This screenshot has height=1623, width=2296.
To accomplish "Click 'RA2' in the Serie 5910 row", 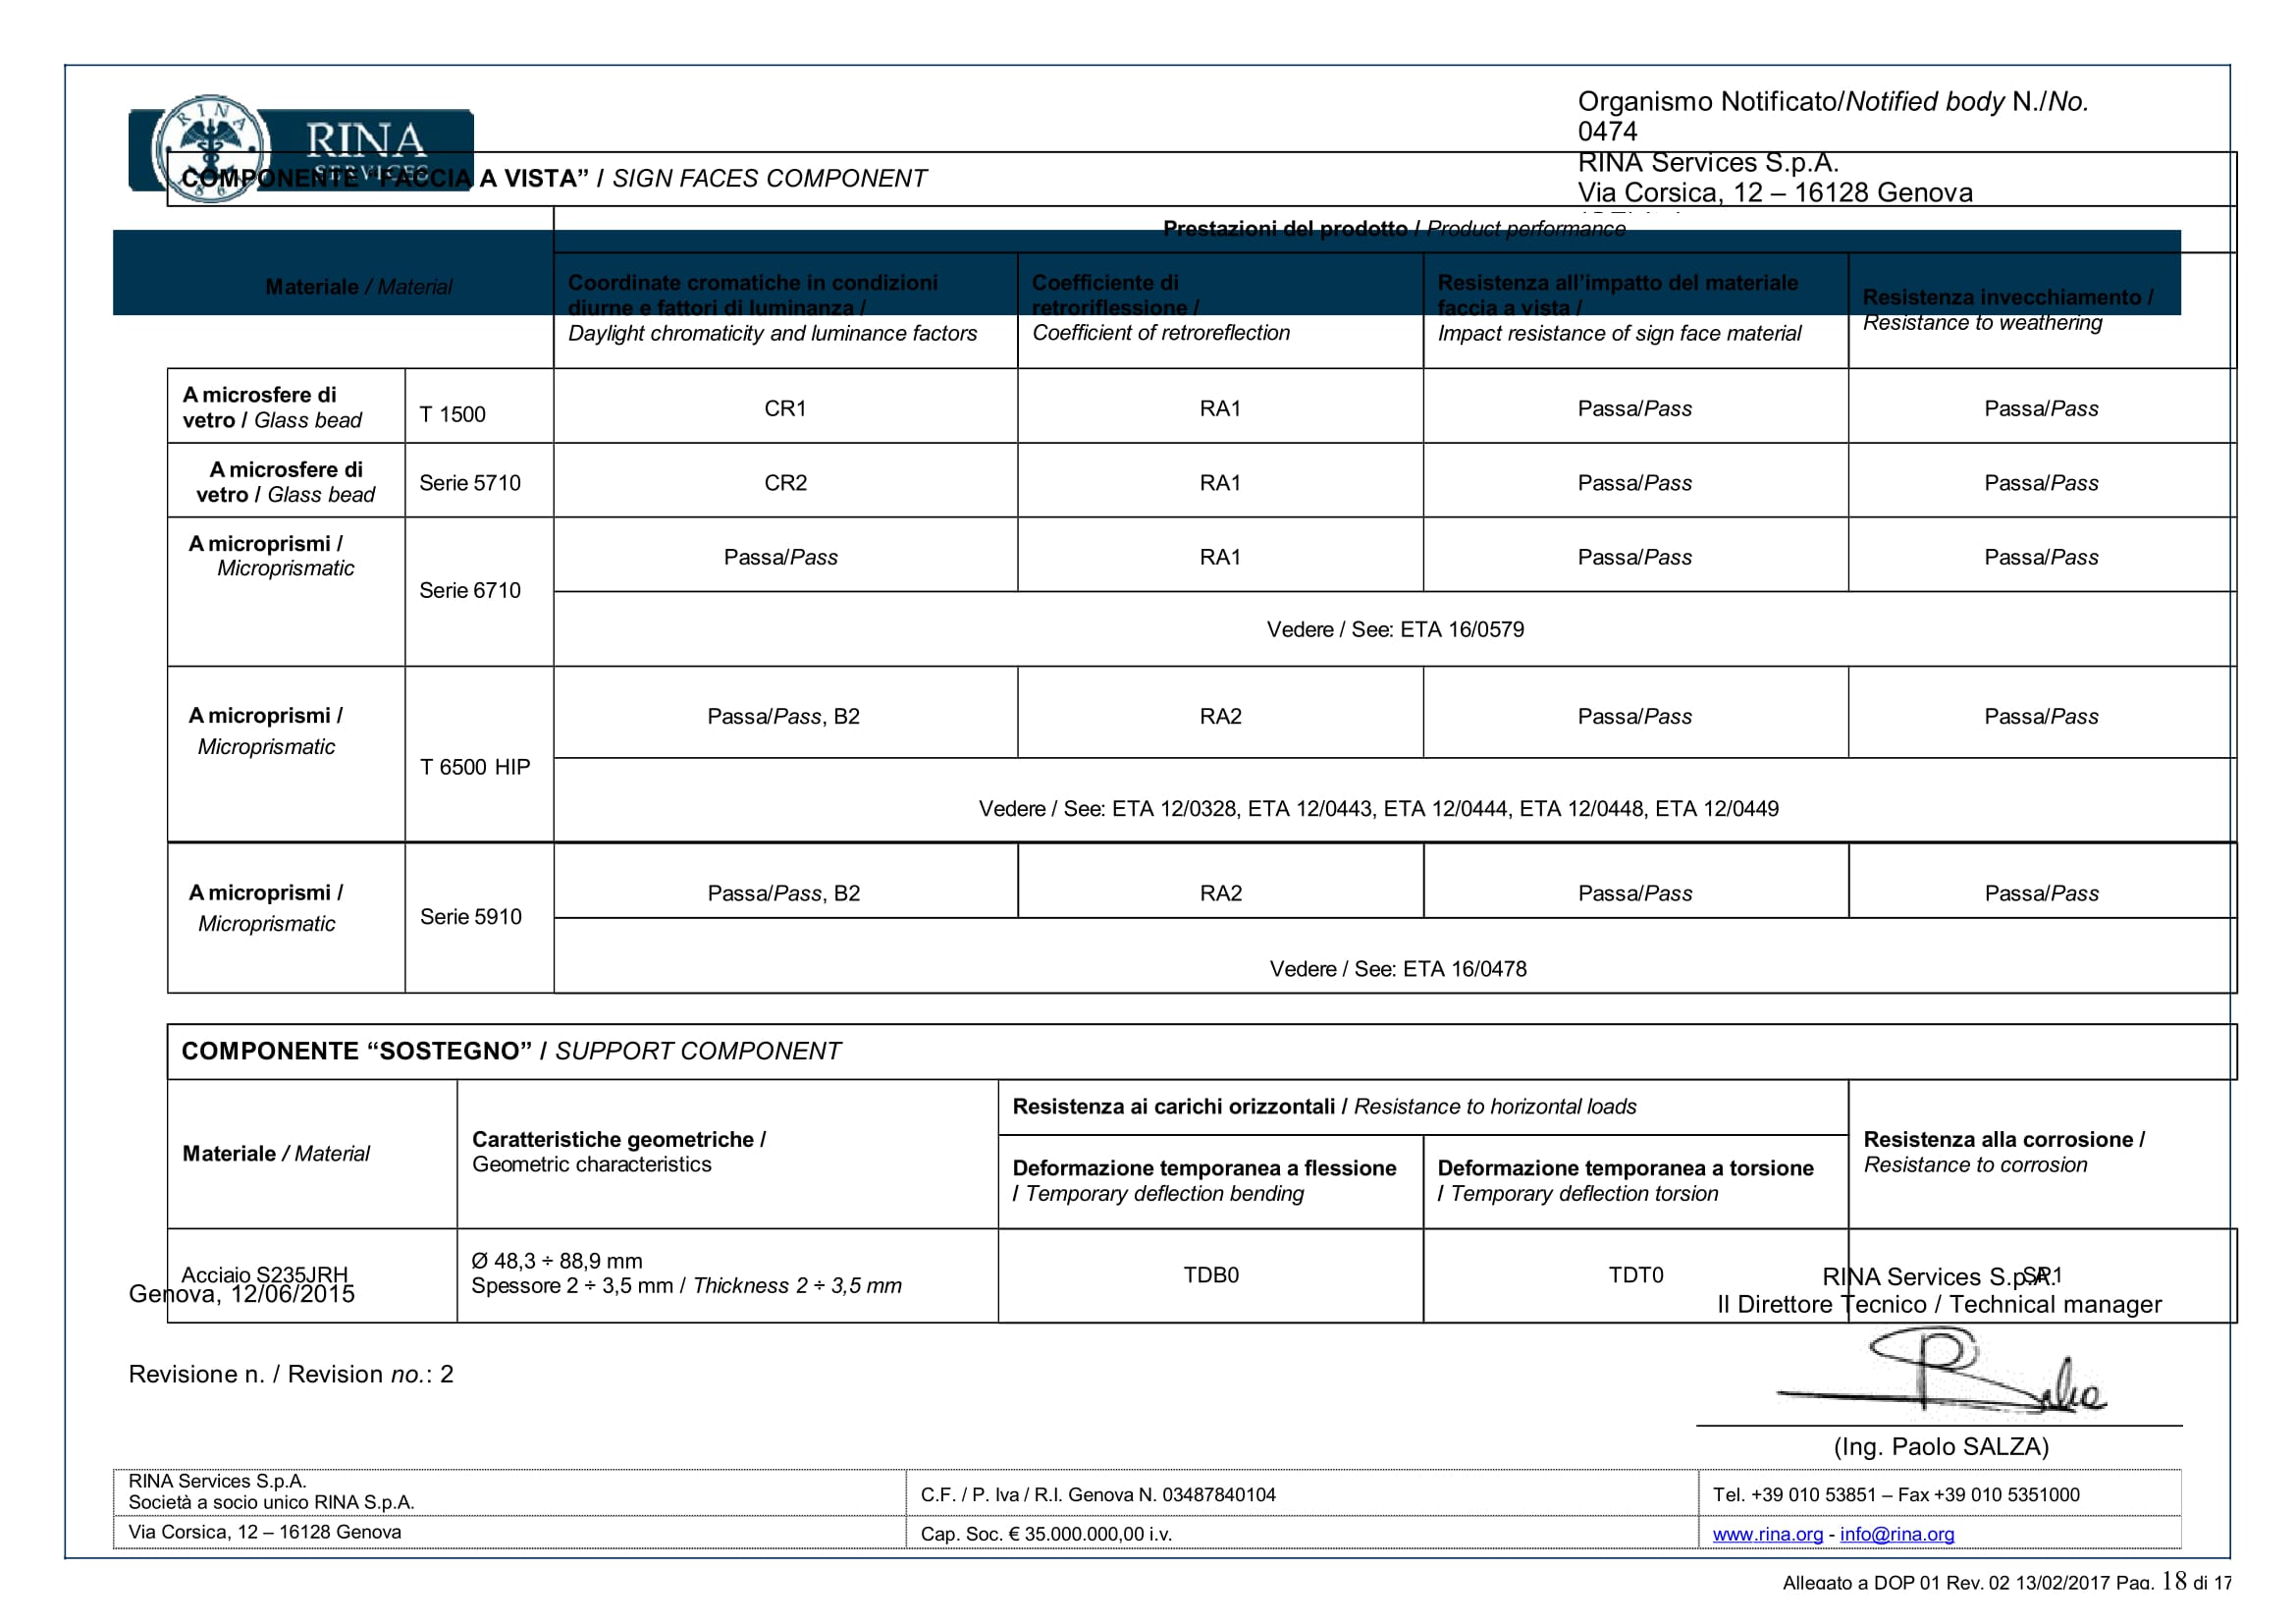I will 1220,893.
